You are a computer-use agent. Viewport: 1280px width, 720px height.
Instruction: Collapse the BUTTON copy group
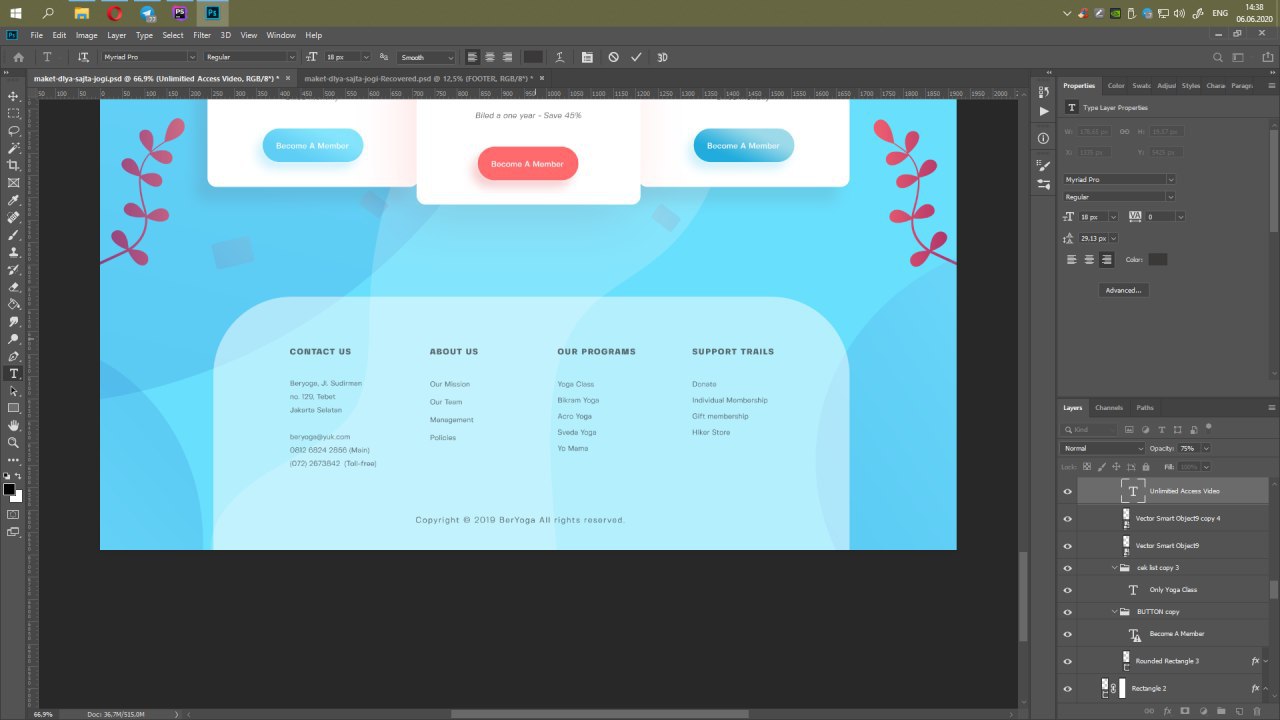(1115, 612)
